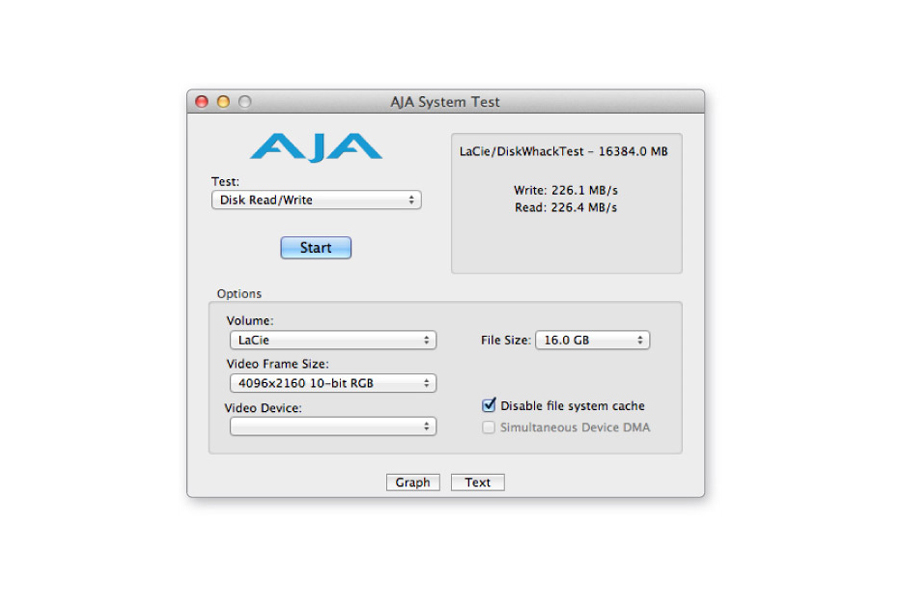Minimize the AJA System Test window
This screenshot has width=900, height=600.
(x=223, y=102)
